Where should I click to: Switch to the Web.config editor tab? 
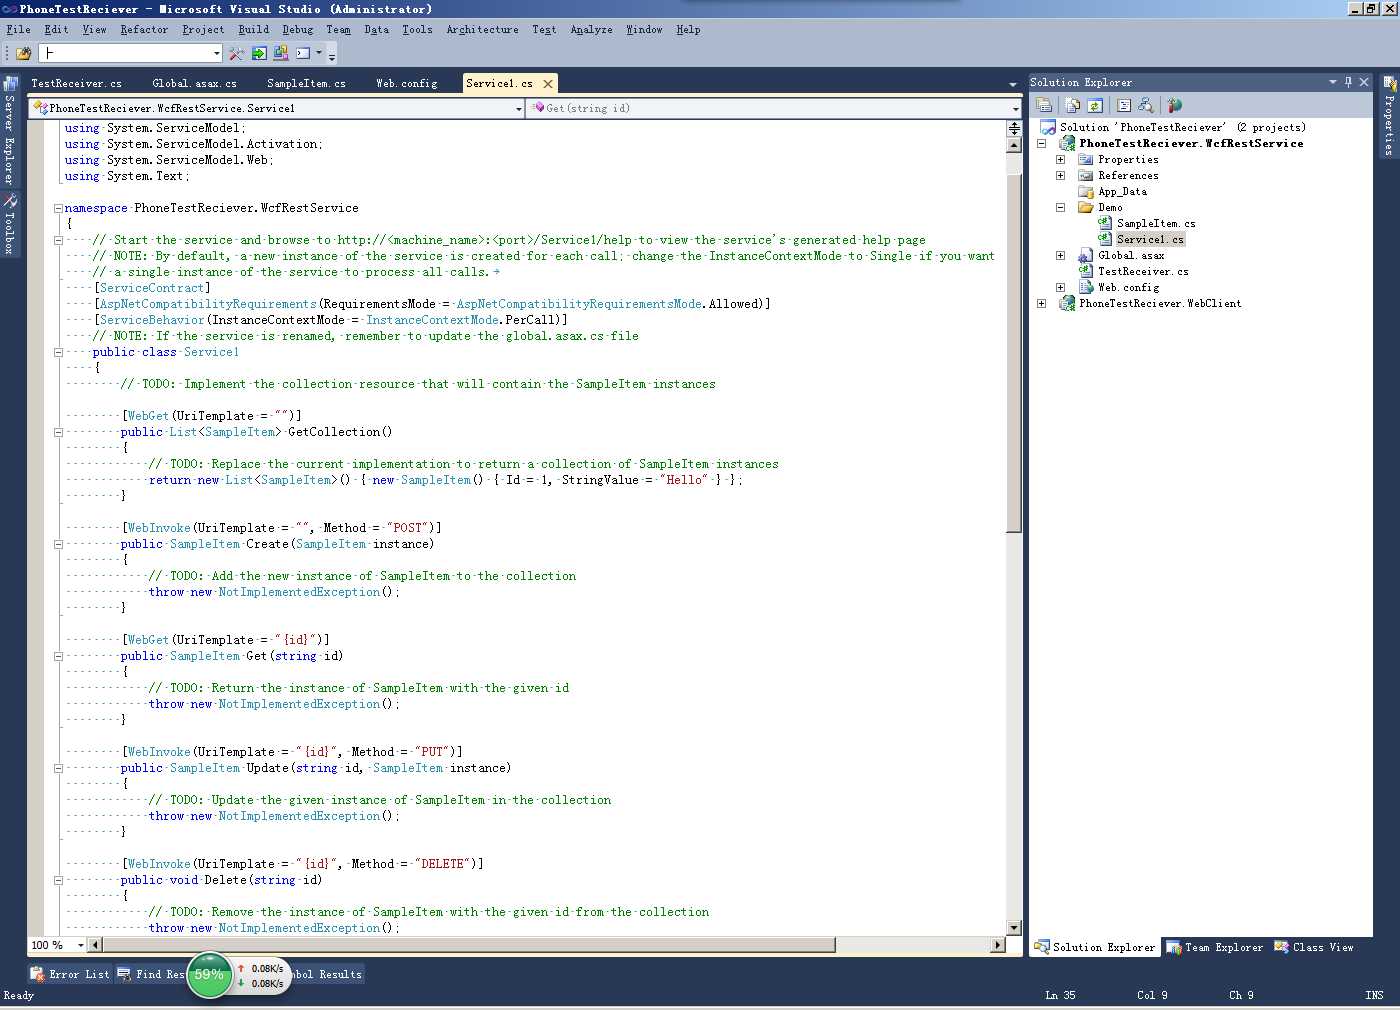(406, 83)
